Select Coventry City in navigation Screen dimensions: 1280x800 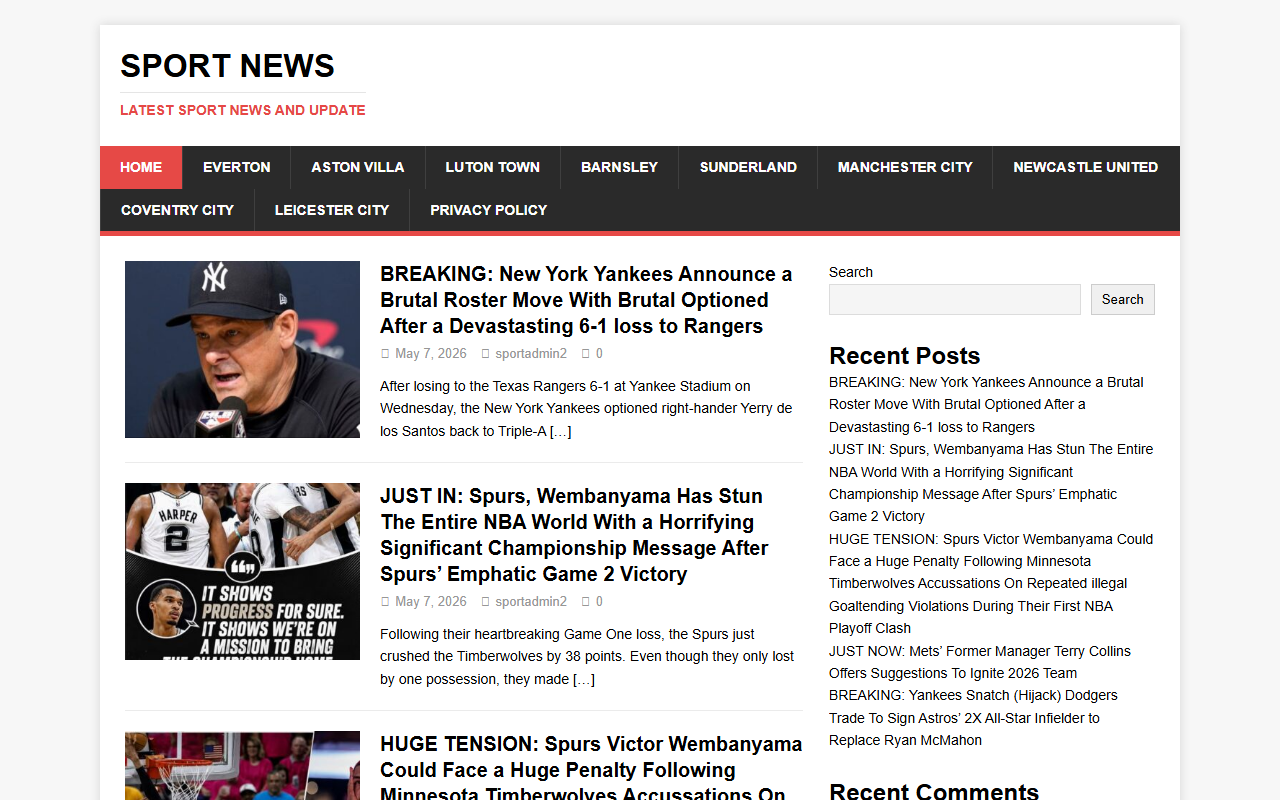pyautogui.click(x=177, y=210)
